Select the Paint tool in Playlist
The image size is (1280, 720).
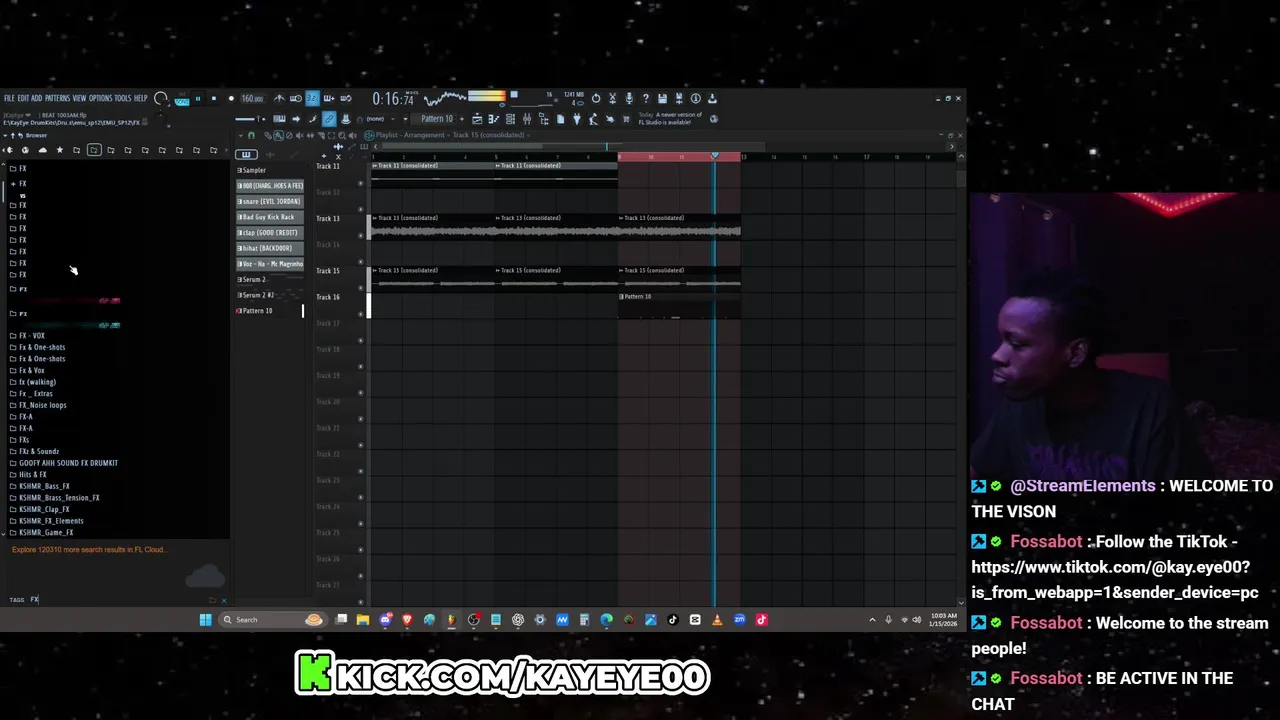[278, 136]
